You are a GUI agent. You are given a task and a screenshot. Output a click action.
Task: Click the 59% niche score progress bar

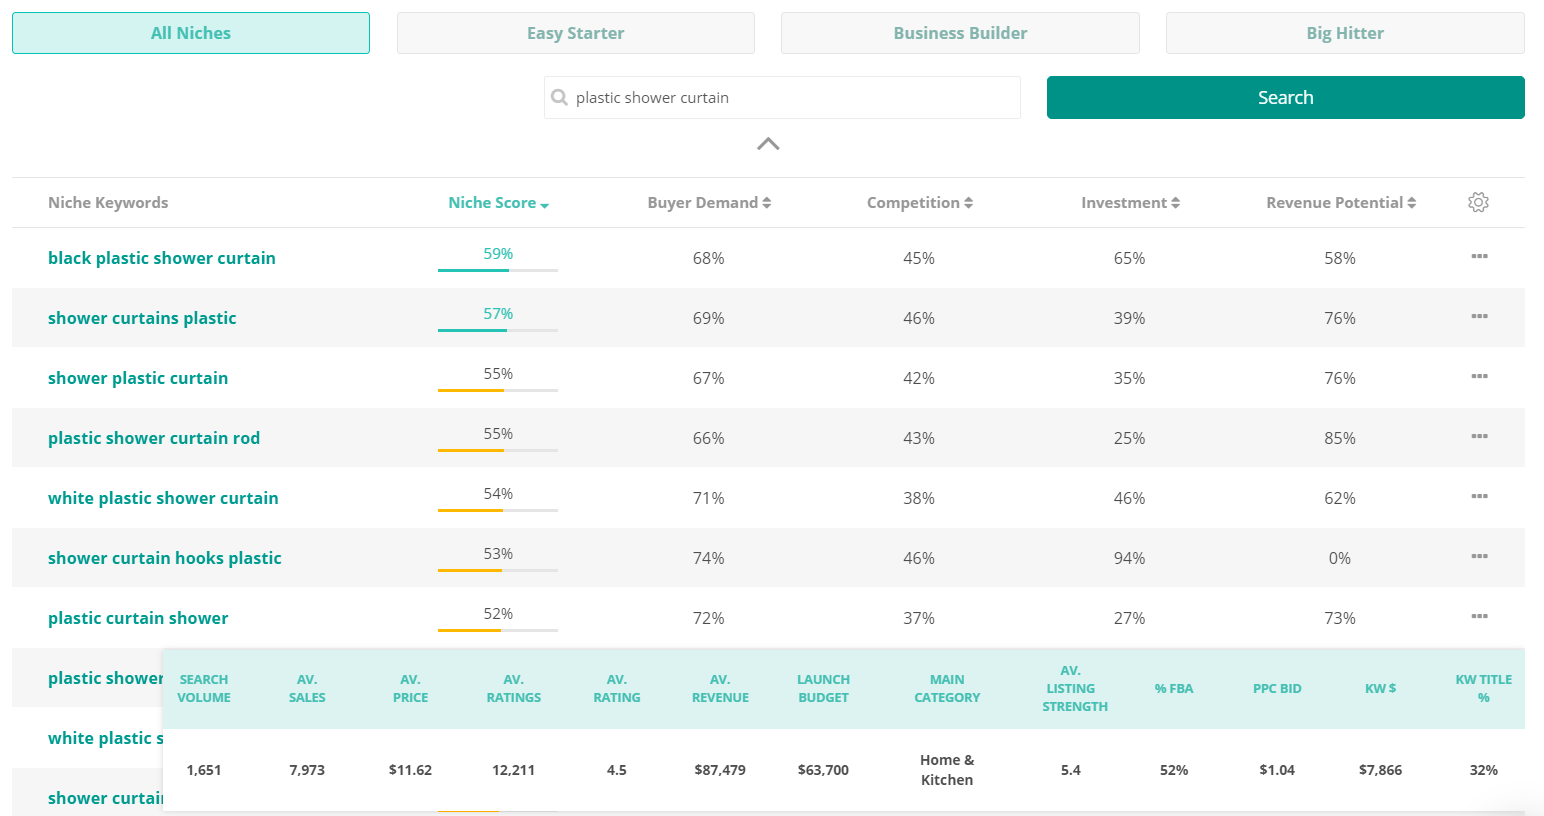498,270
